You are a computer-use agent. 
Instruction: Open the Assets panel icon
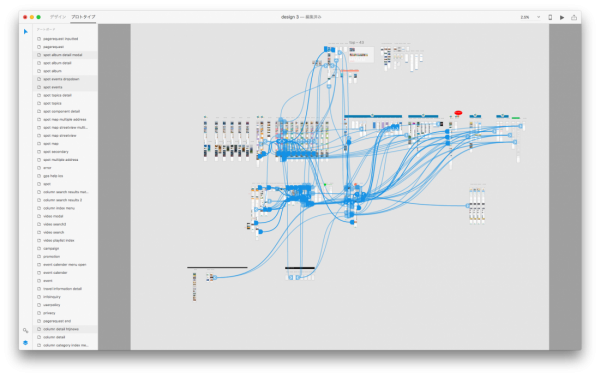point(26,330)
